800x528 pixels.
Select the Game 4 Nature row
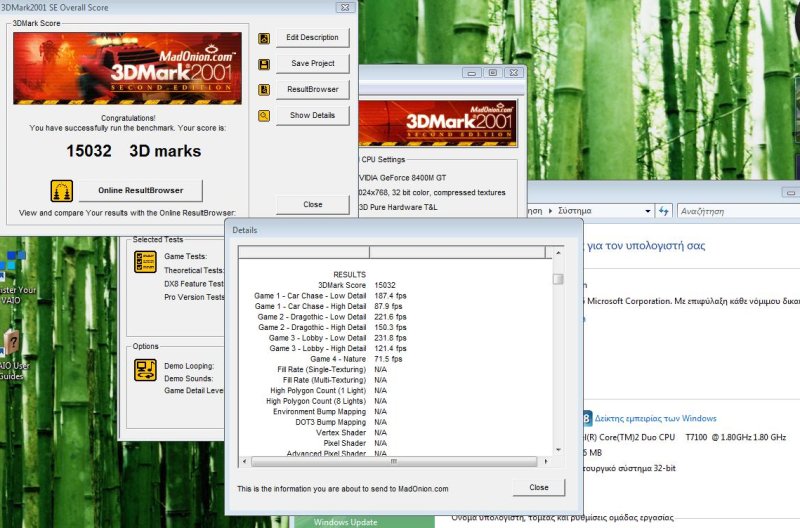356,359
